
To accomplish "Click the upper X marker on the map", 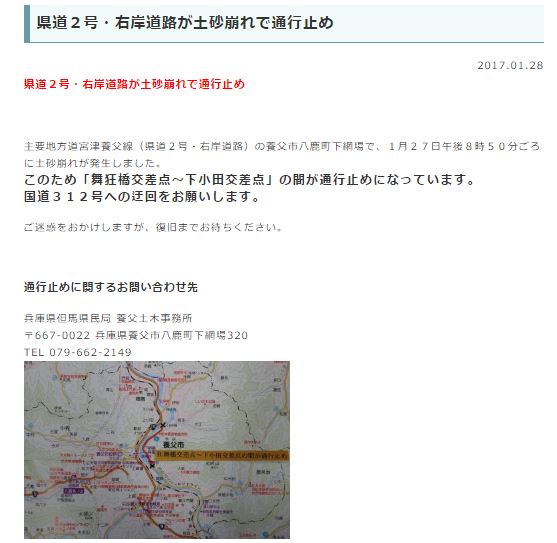I will pyautogui.click(x=163, y=425).
